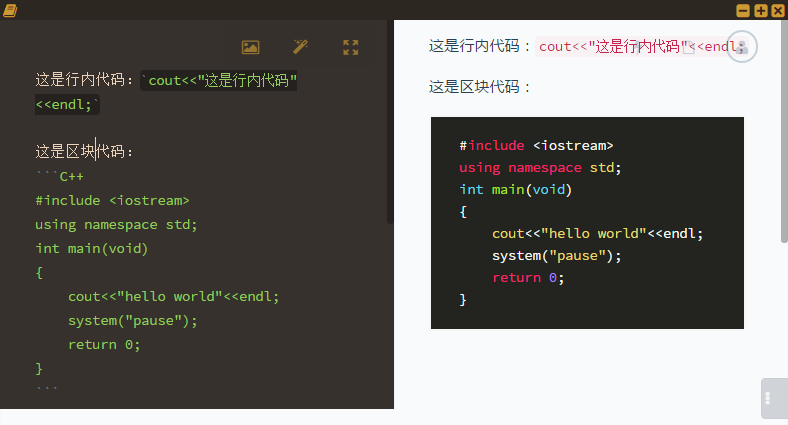Click '#include <iostream>' in the editor
The image size is (788, 425).
[112, 200]
